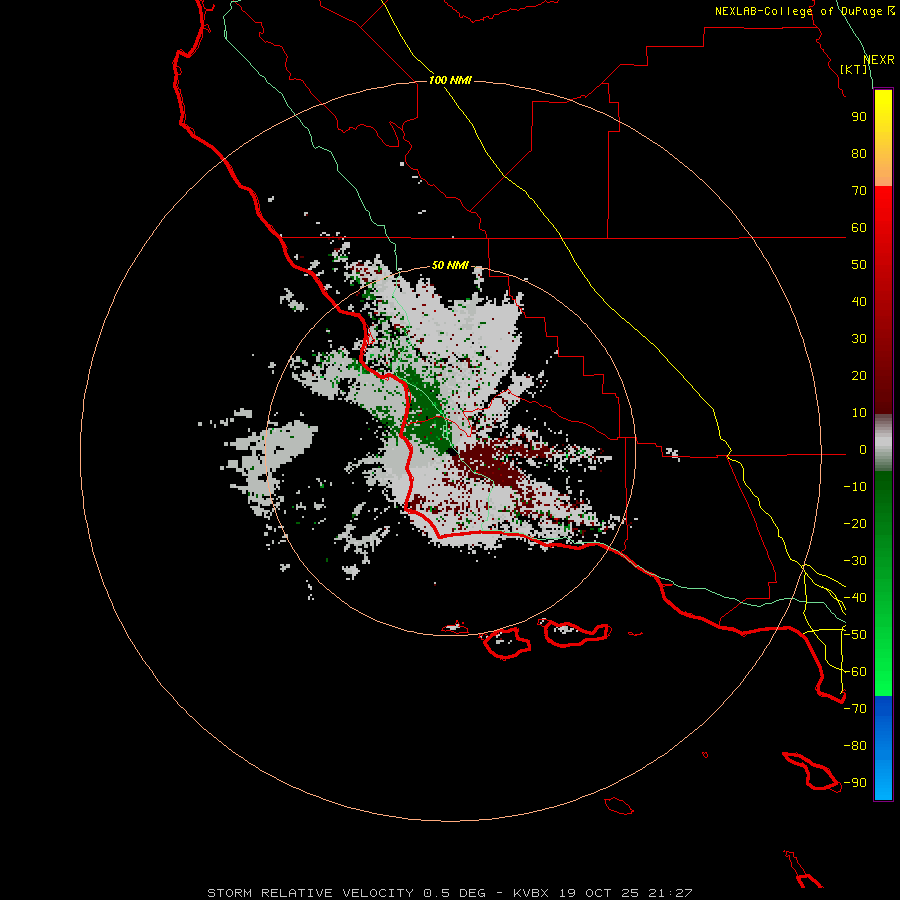Select the NEXLAB-College of DuPage credit text
Screen dimensions: 900x900
805,11
